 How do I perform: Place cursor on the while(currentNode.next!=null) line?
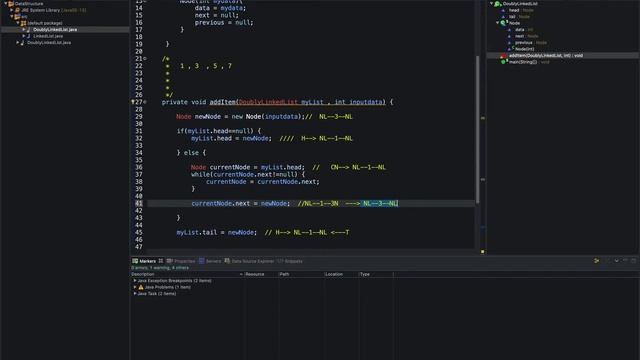248,174
